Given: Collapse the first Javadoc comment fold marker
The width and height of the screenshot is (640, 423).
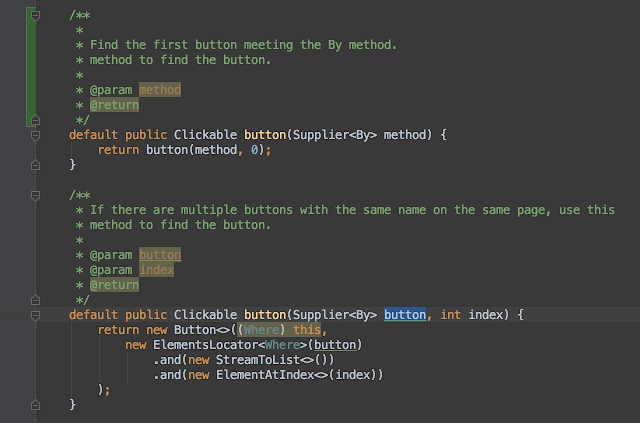Looking at the screenshot, I should 36,16.
